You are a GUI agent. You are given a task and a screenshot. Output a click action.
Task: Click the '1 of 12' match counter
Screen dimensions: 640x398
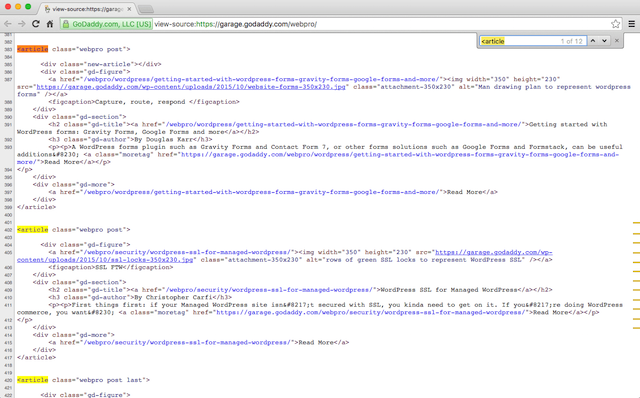[571, 41]
